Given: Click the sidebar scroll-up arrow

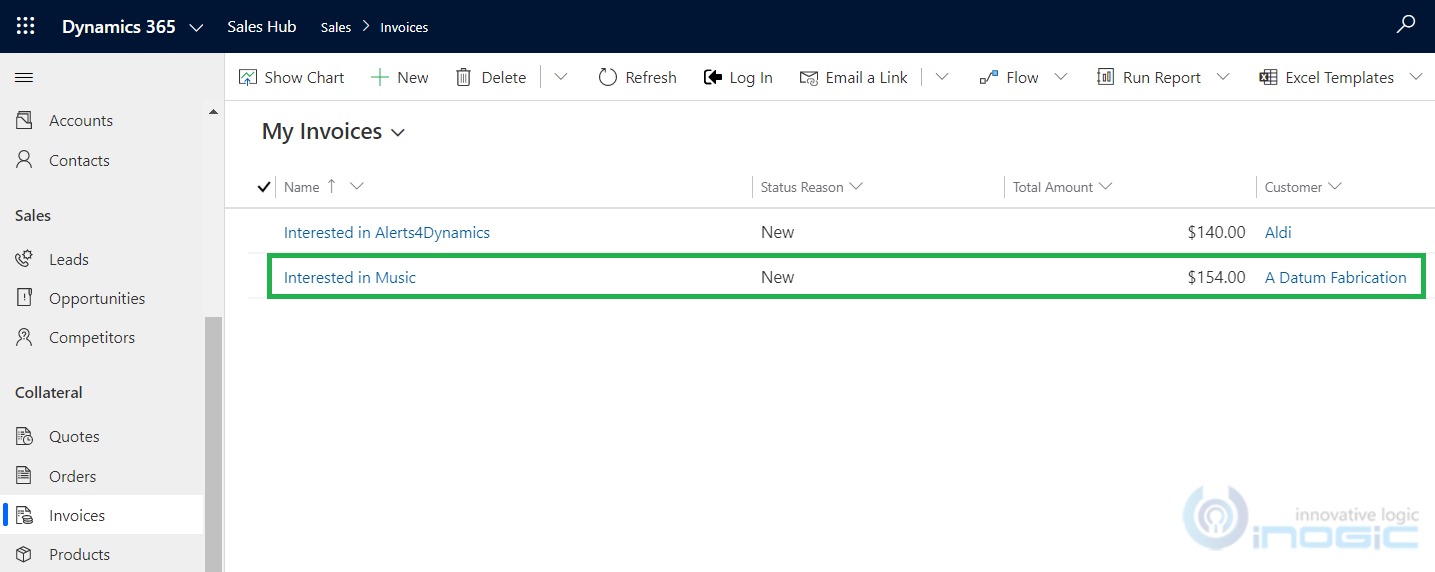Looking at the screenshot, I should tap(213, 112).
